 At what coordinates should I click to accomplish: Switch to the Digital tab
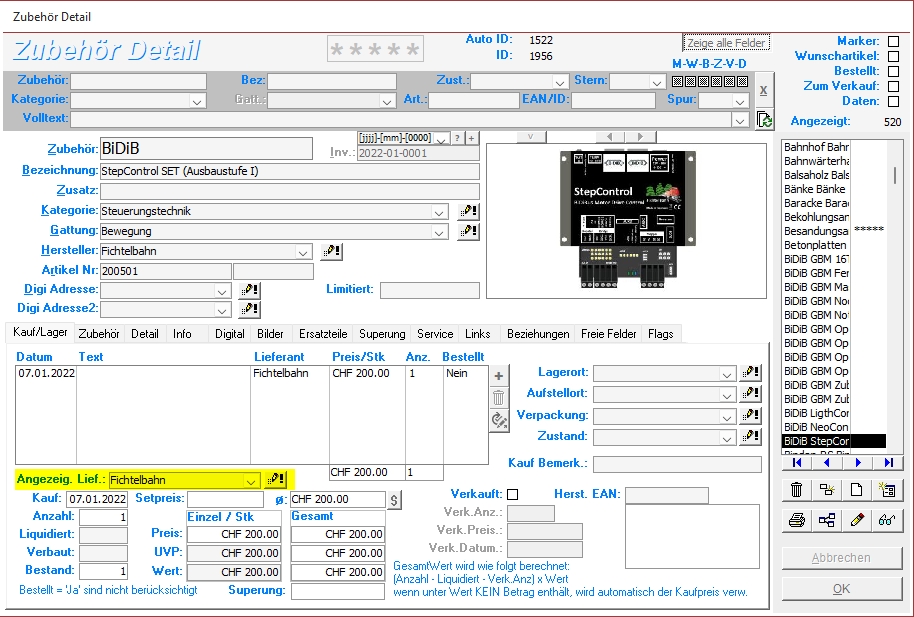tap(230, 334)
